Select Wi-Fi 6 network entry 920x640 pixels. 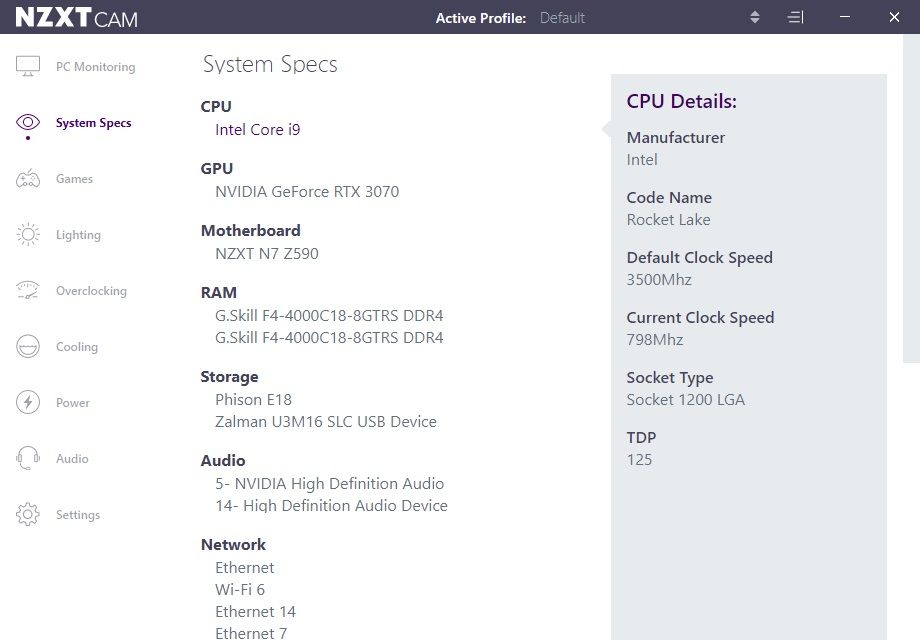(x=240, y=590)
